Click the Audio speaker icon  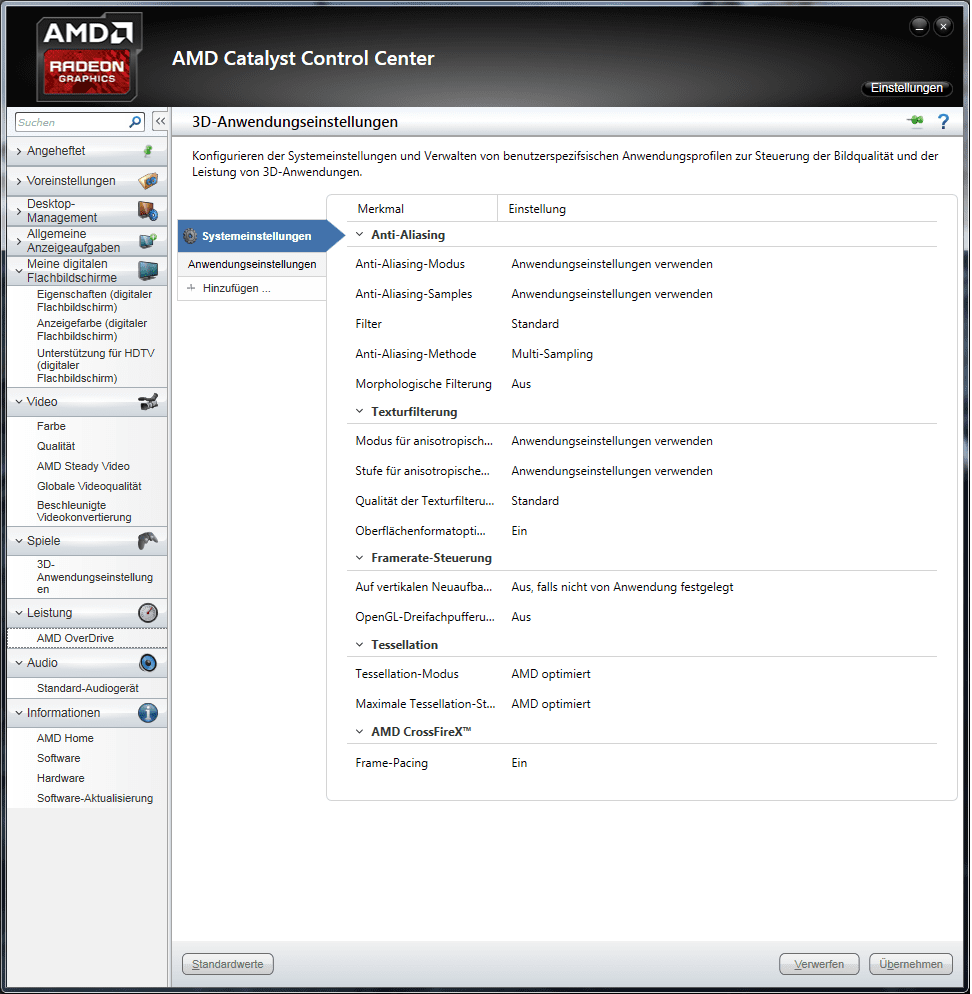148,663
